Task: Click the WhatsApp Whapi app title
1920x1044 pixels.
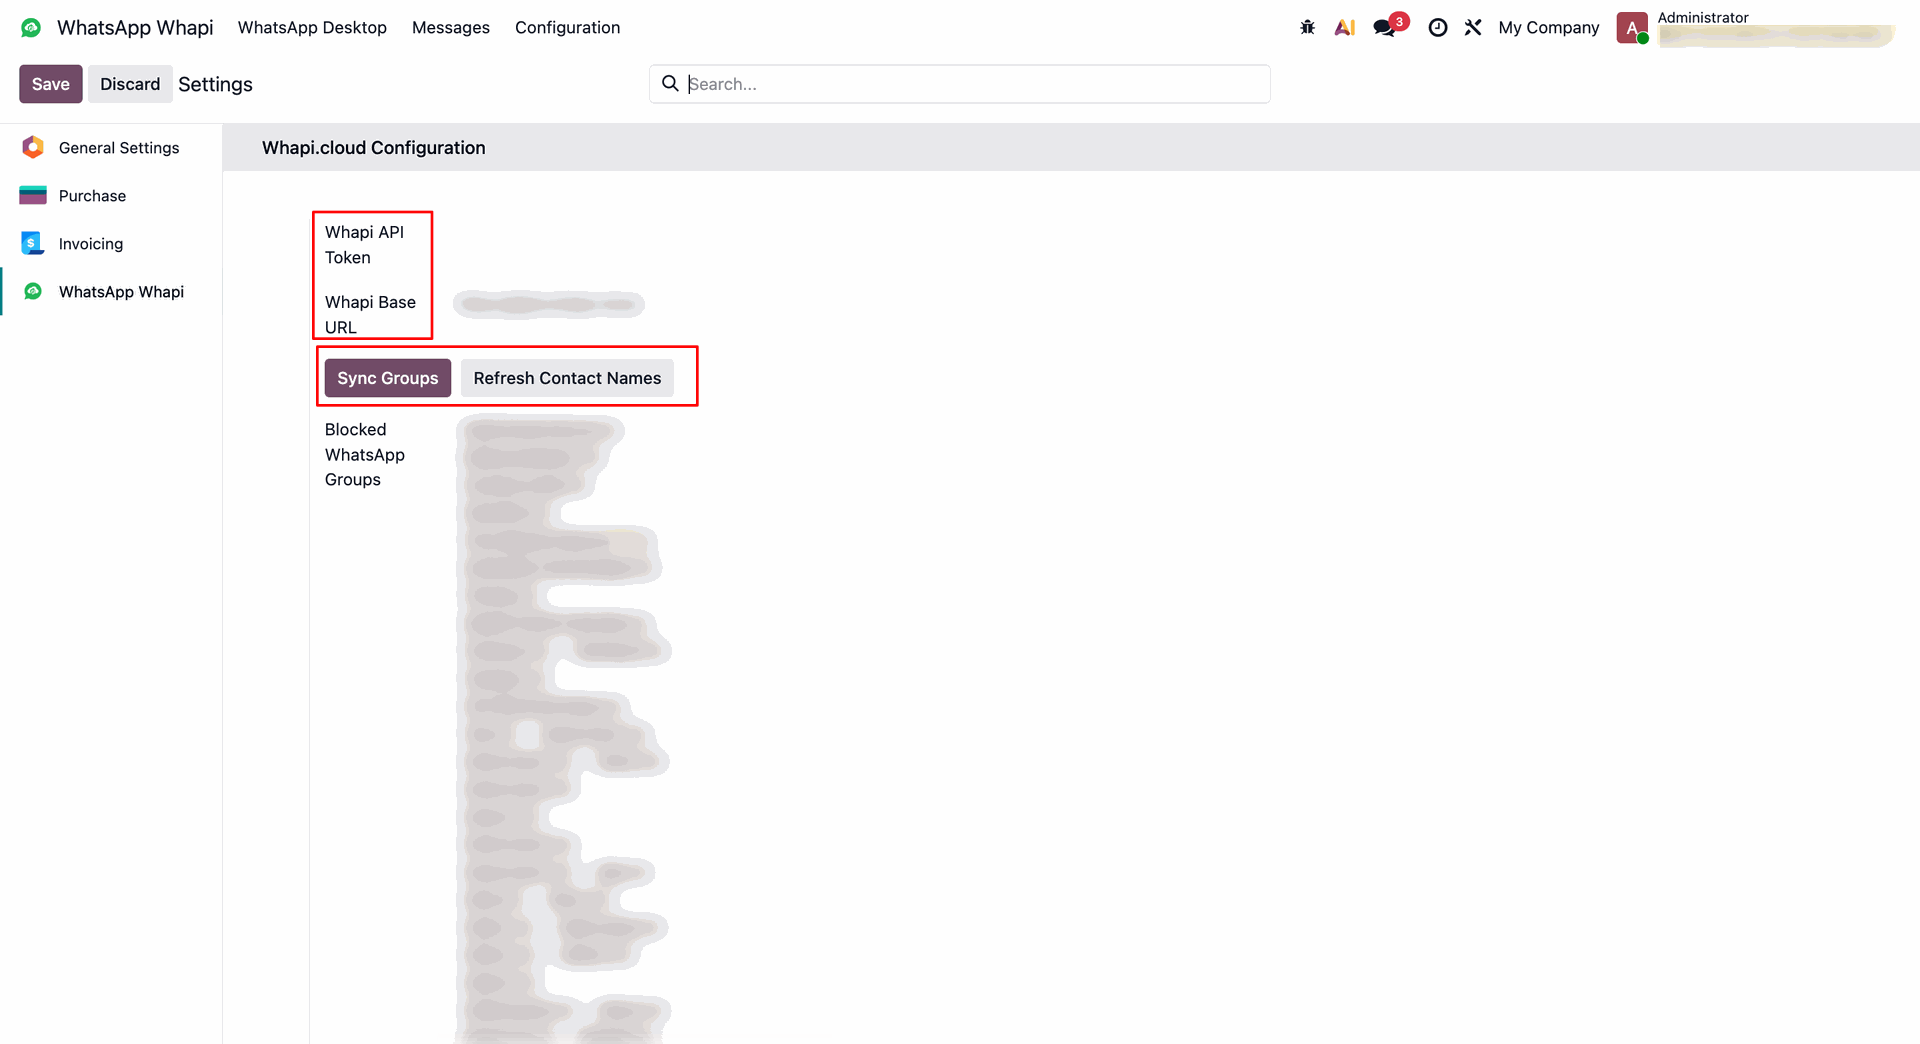Action: pos(135,28)
